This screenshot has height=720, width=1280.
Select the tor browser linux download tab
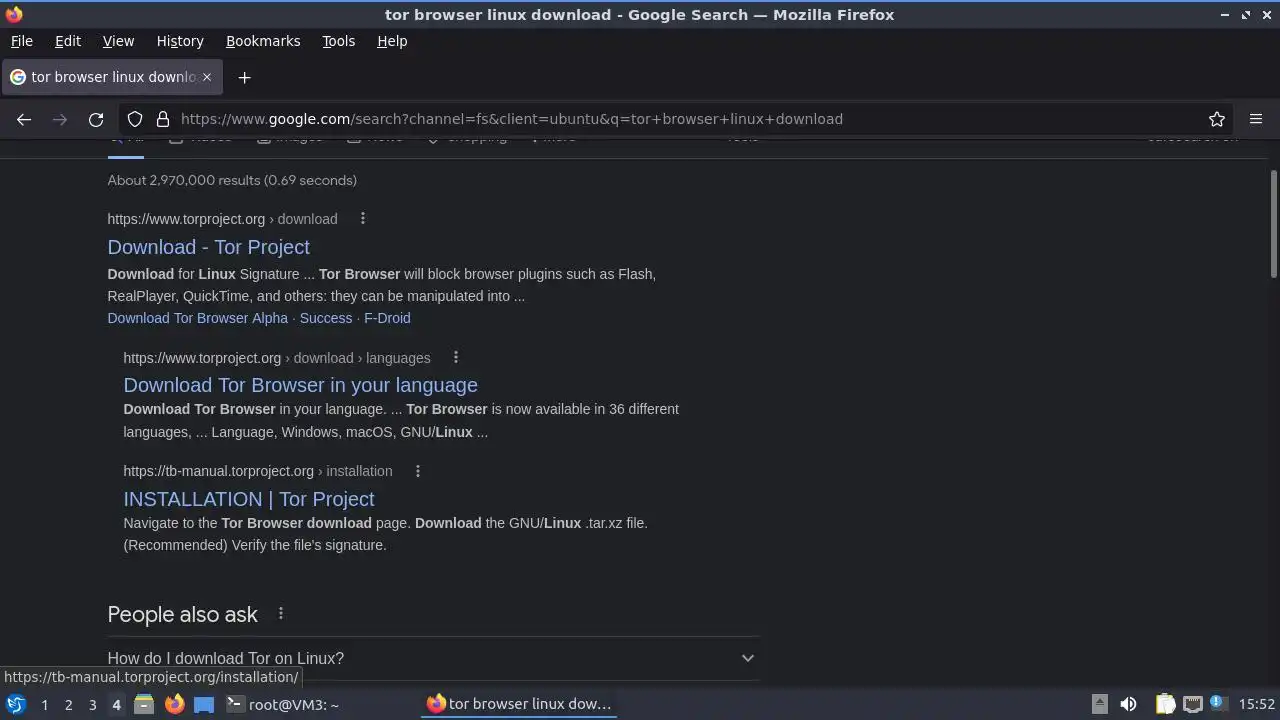pos(112,77)
